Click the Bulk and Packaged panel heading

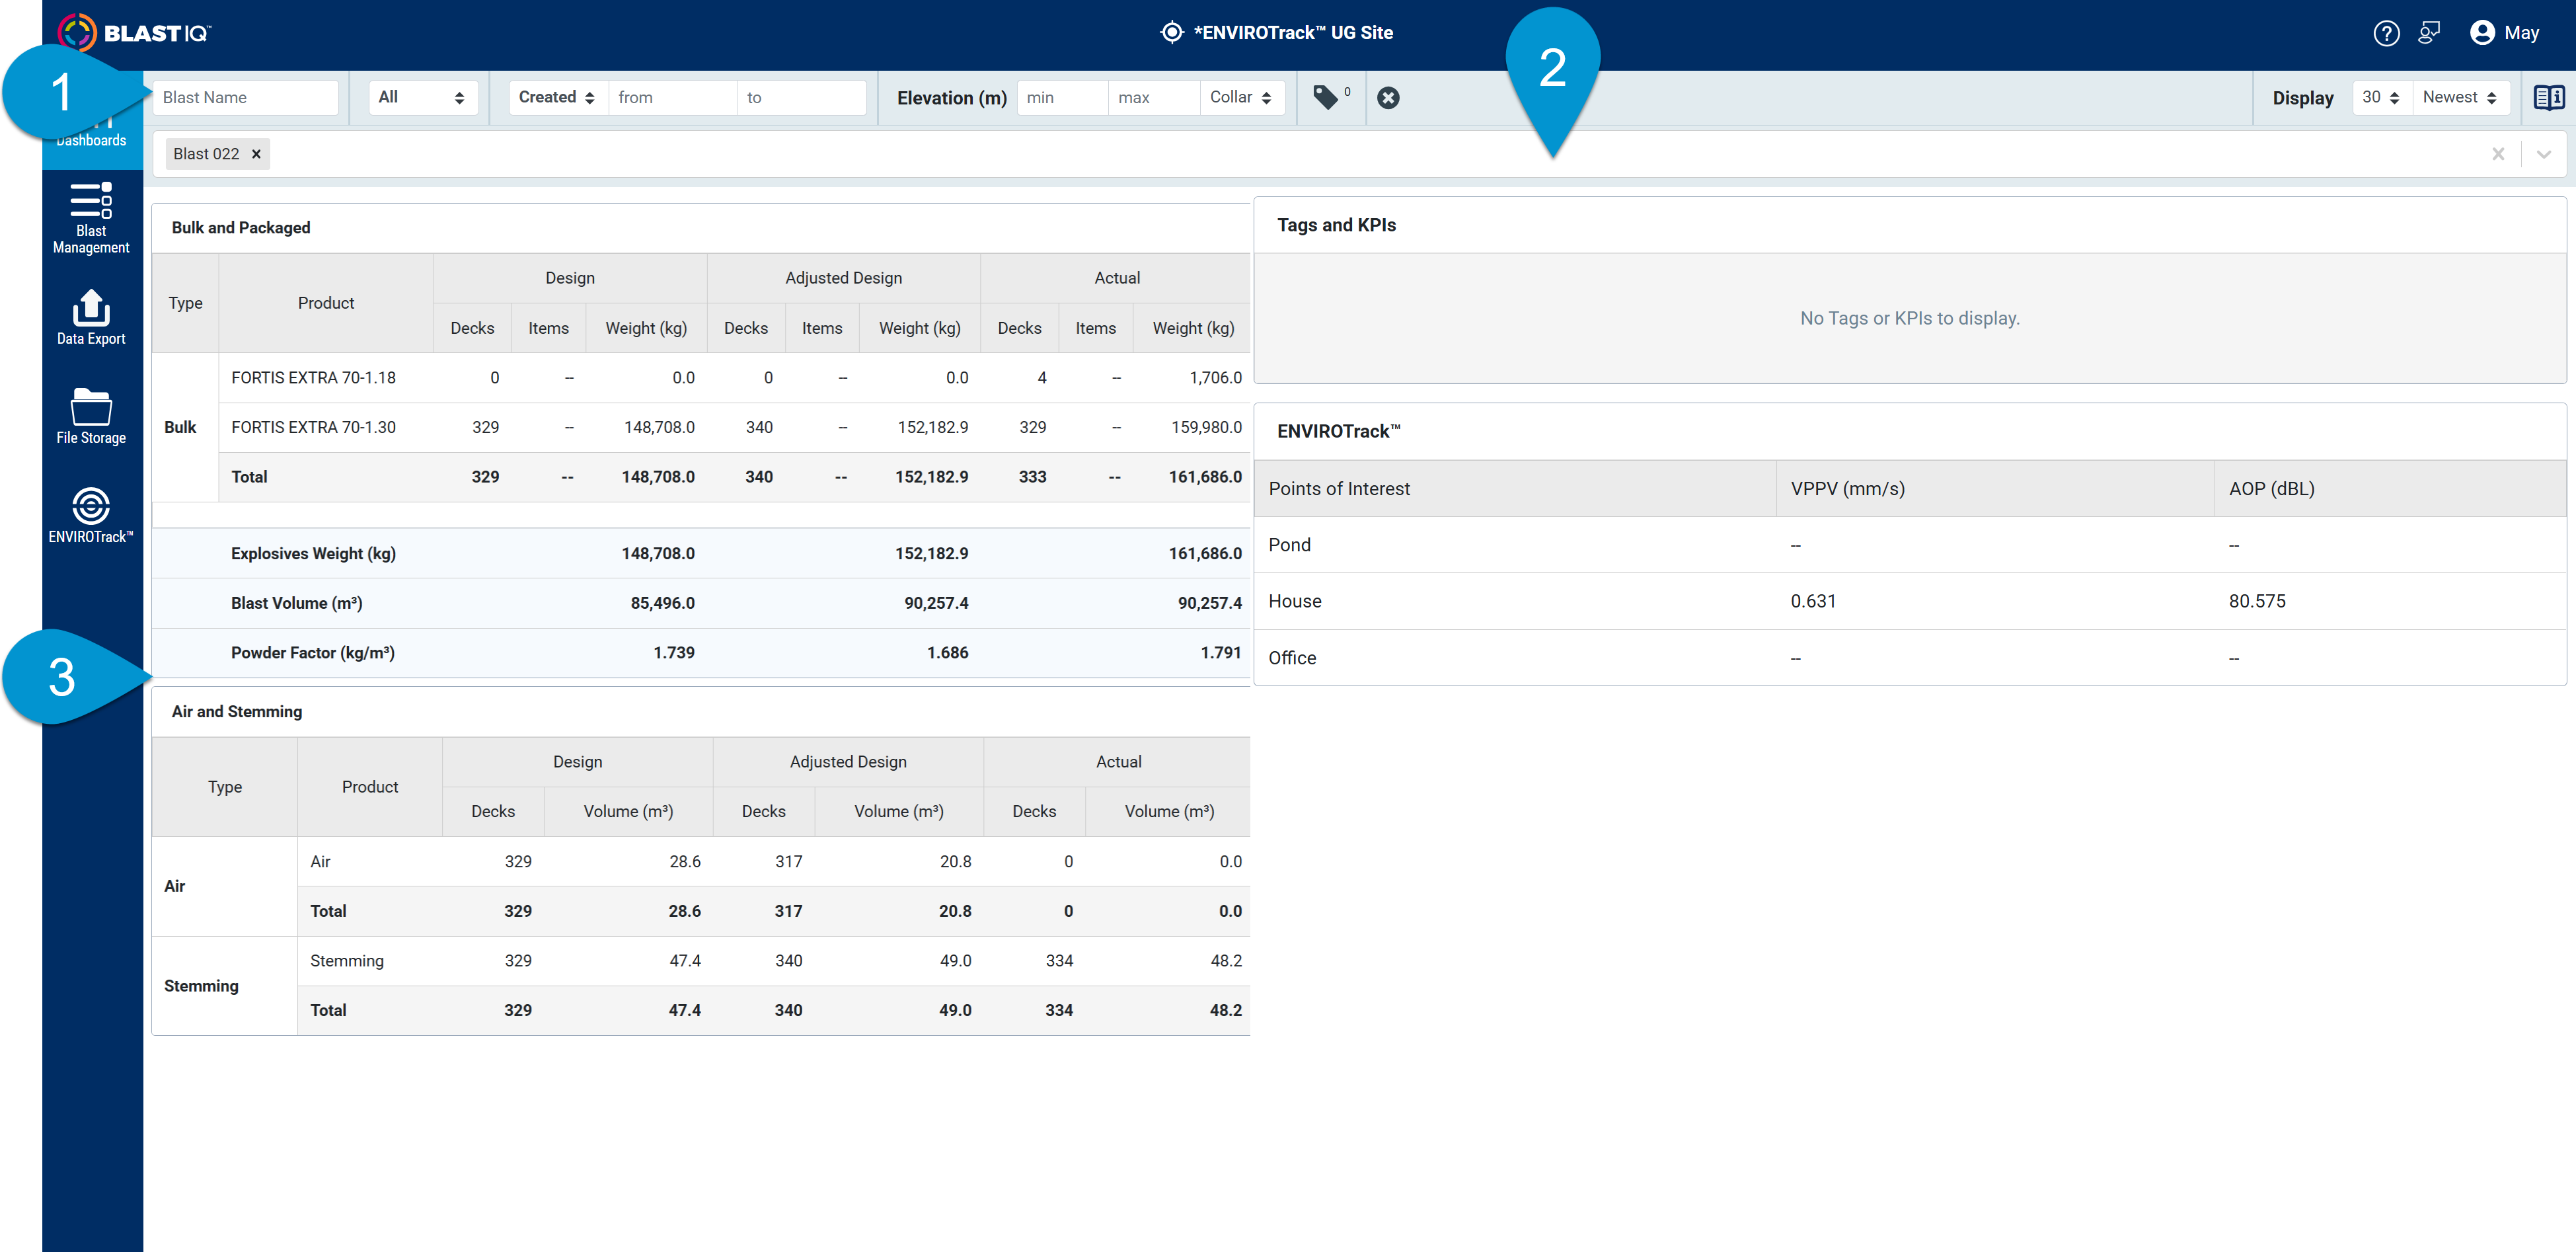point(241,228)
